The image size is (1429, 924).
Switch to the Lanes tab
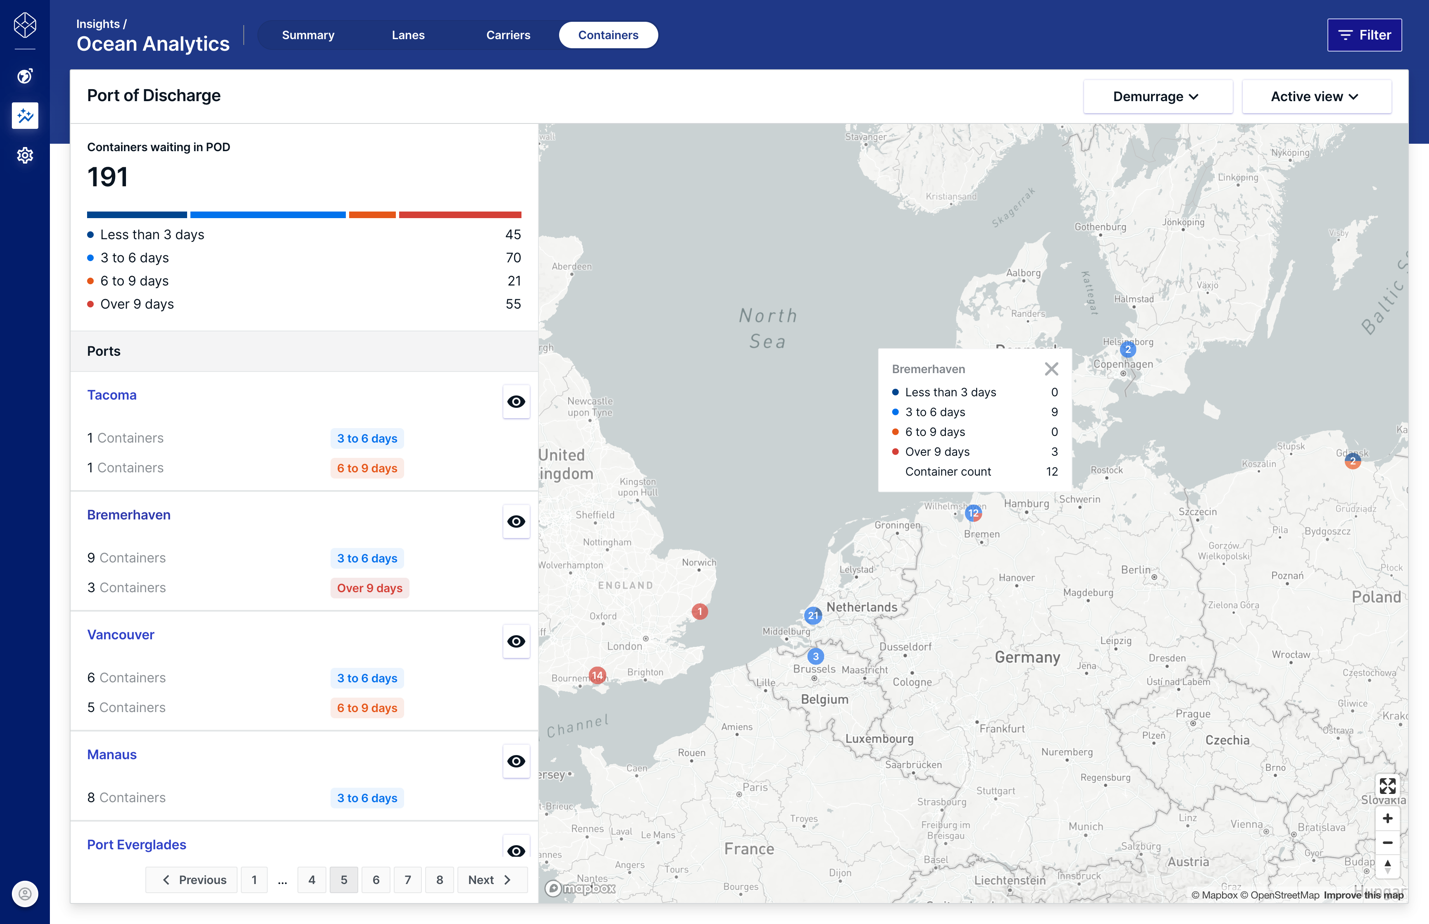click(x=408, y=35)
